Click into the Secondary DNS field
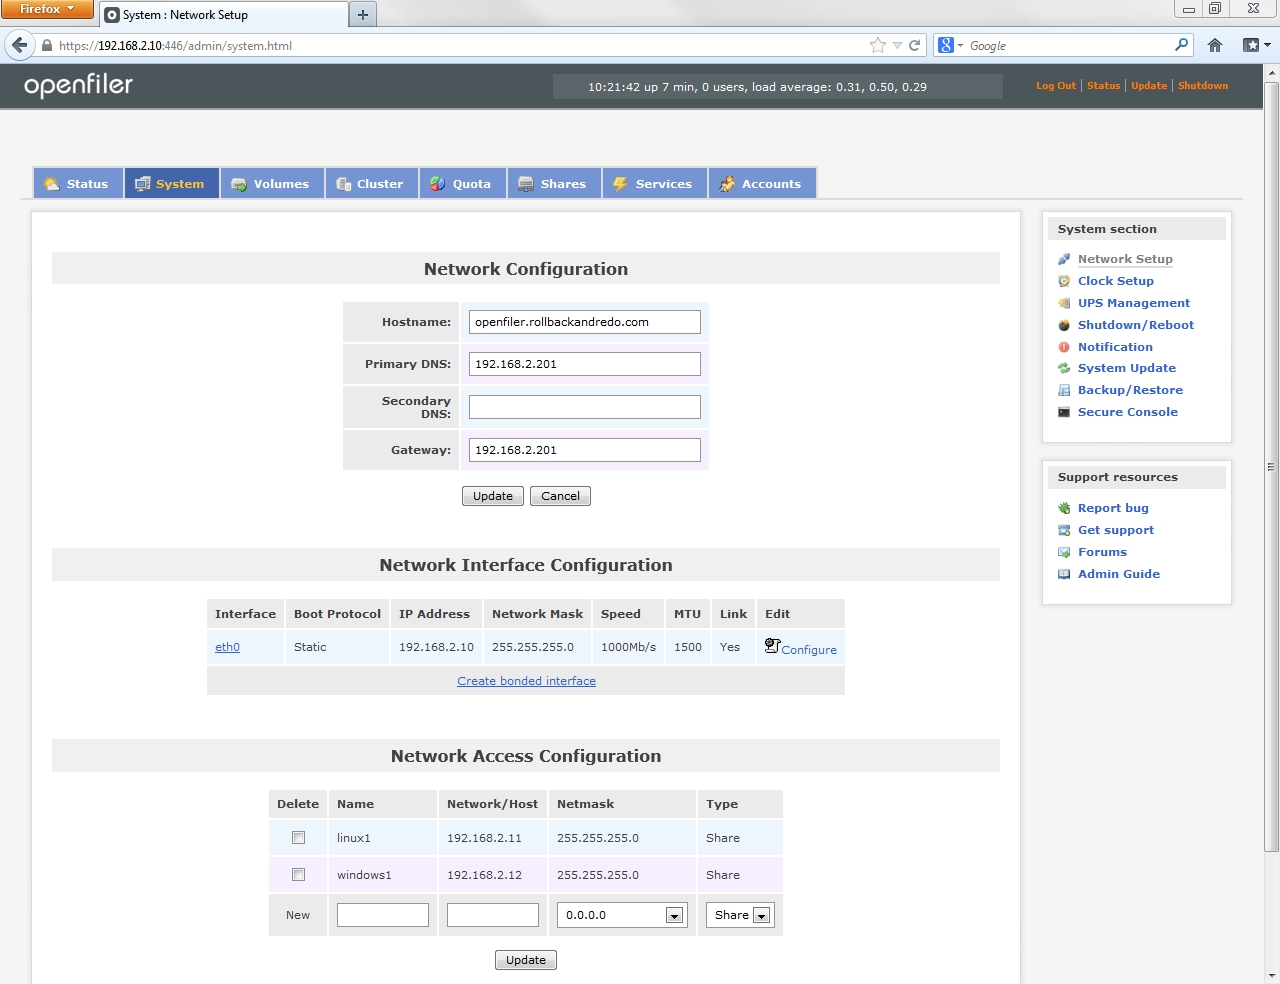Viewport: 1280px width, 984px height. point(584,407)
